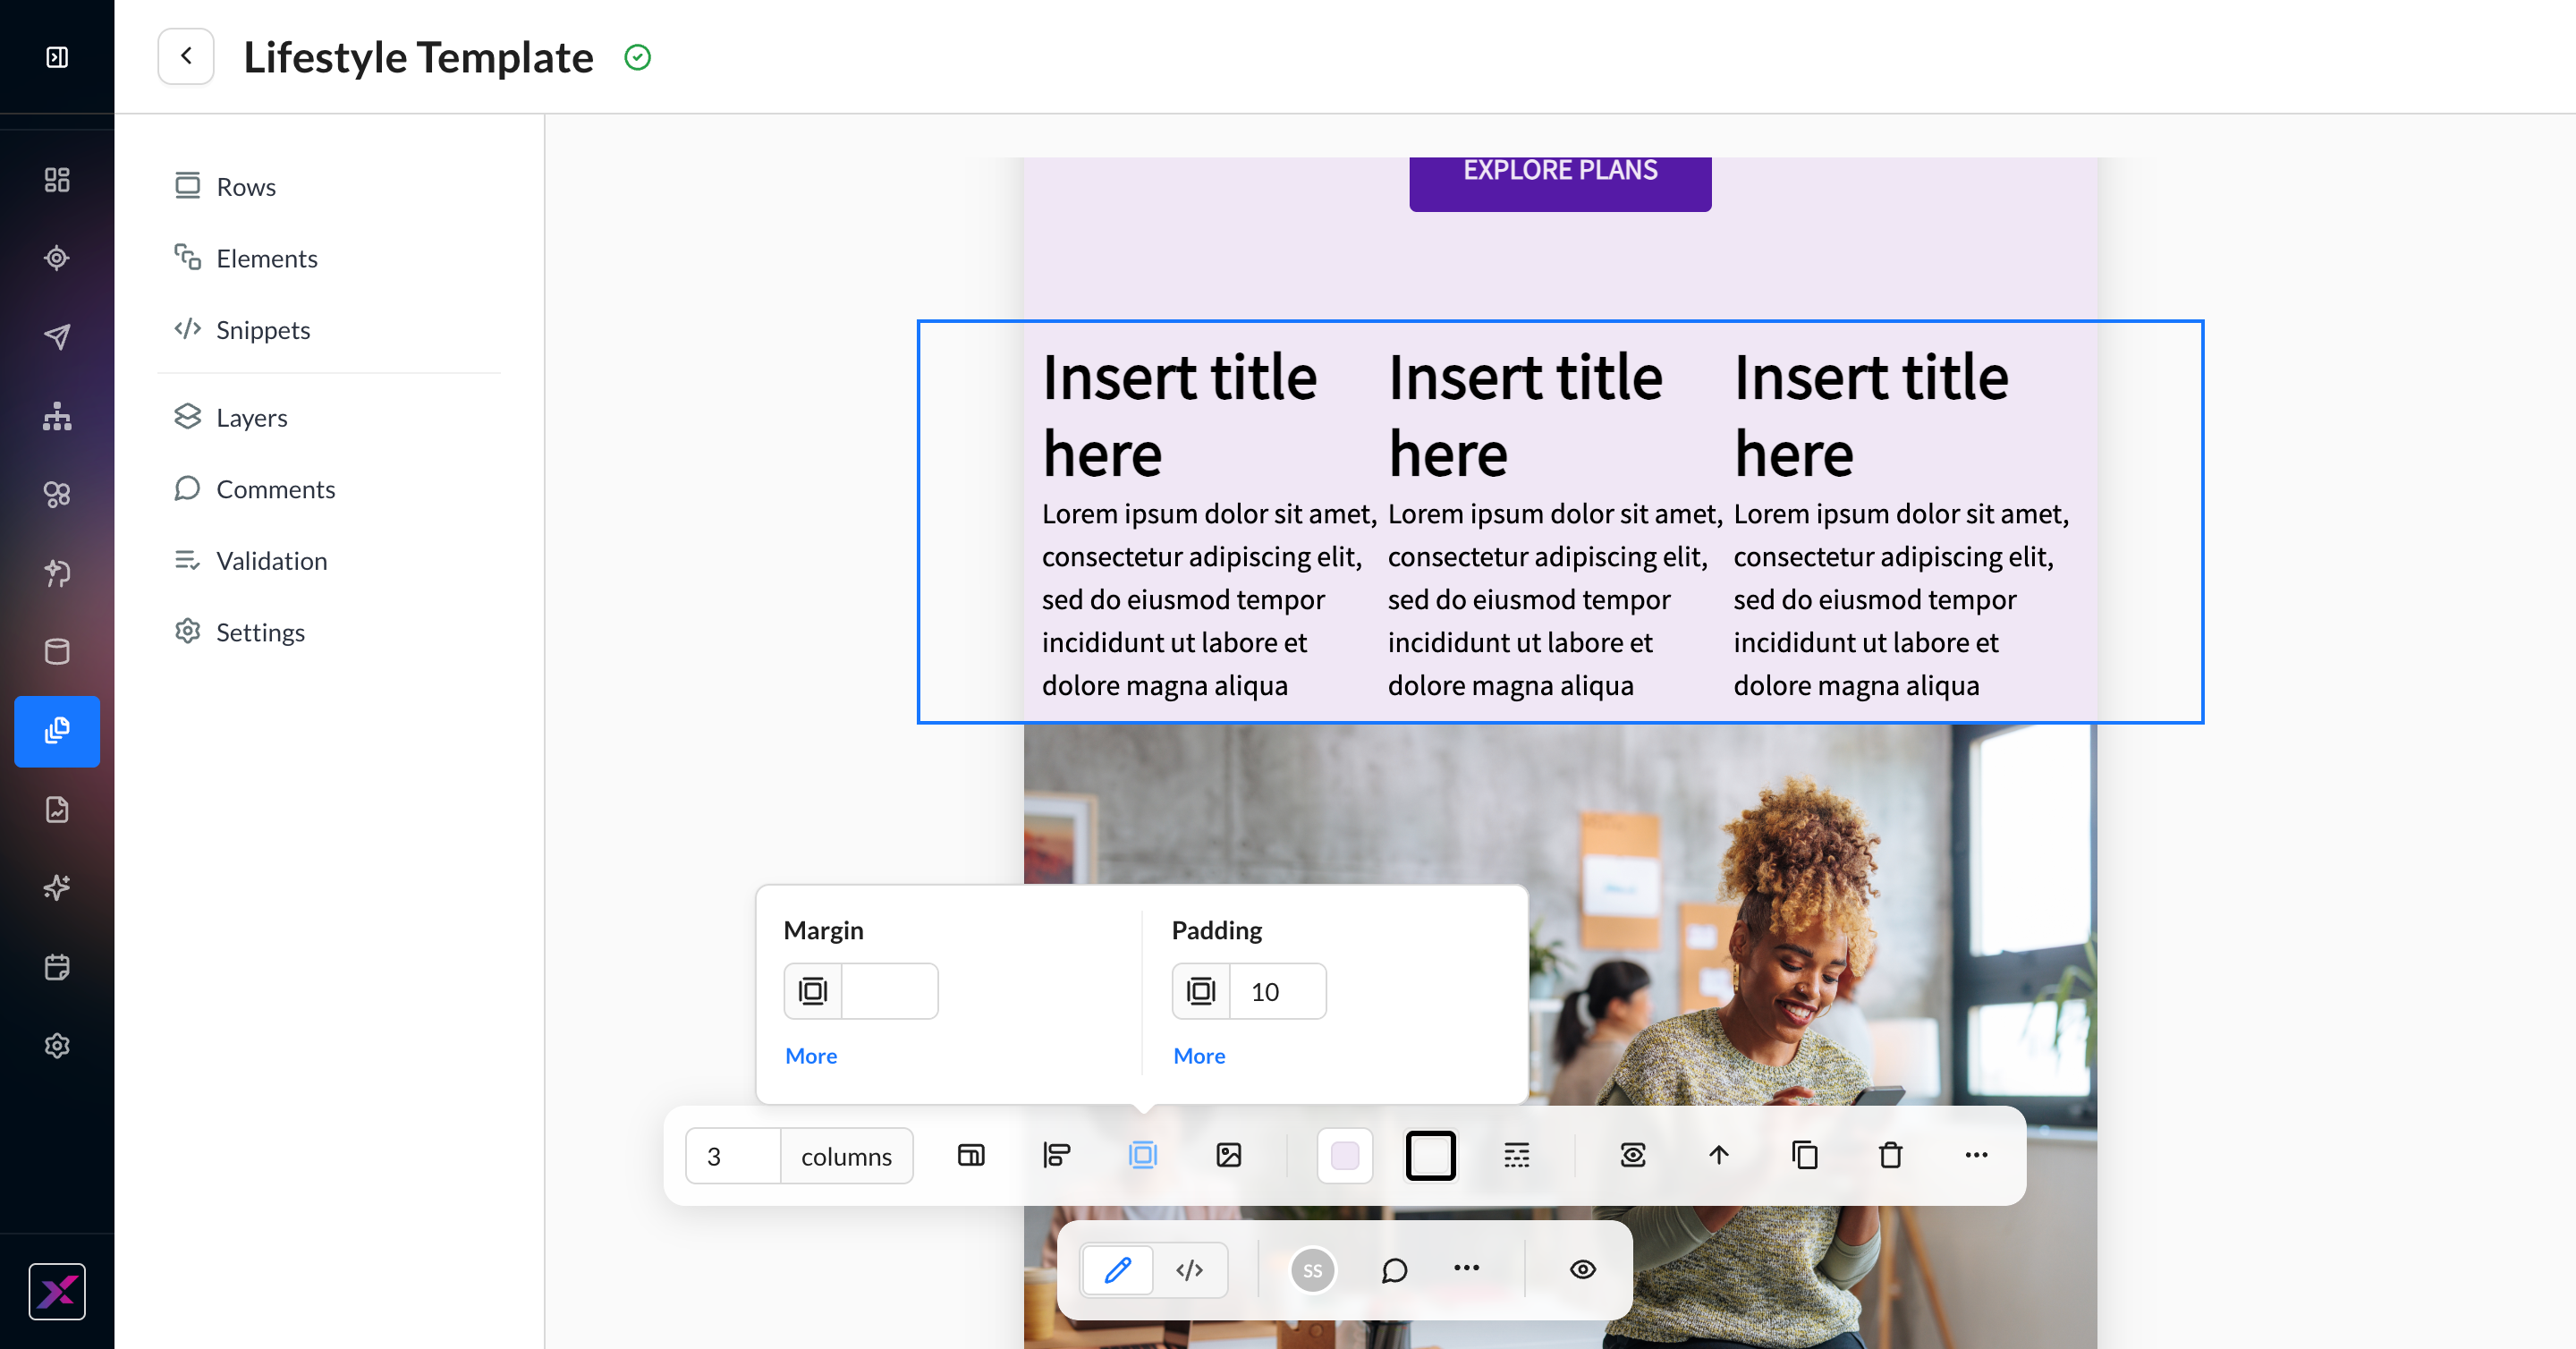Click the background image icon in toolbar
This screenshot has height=1349, width=2576.
click(x=1229, y=1156)
